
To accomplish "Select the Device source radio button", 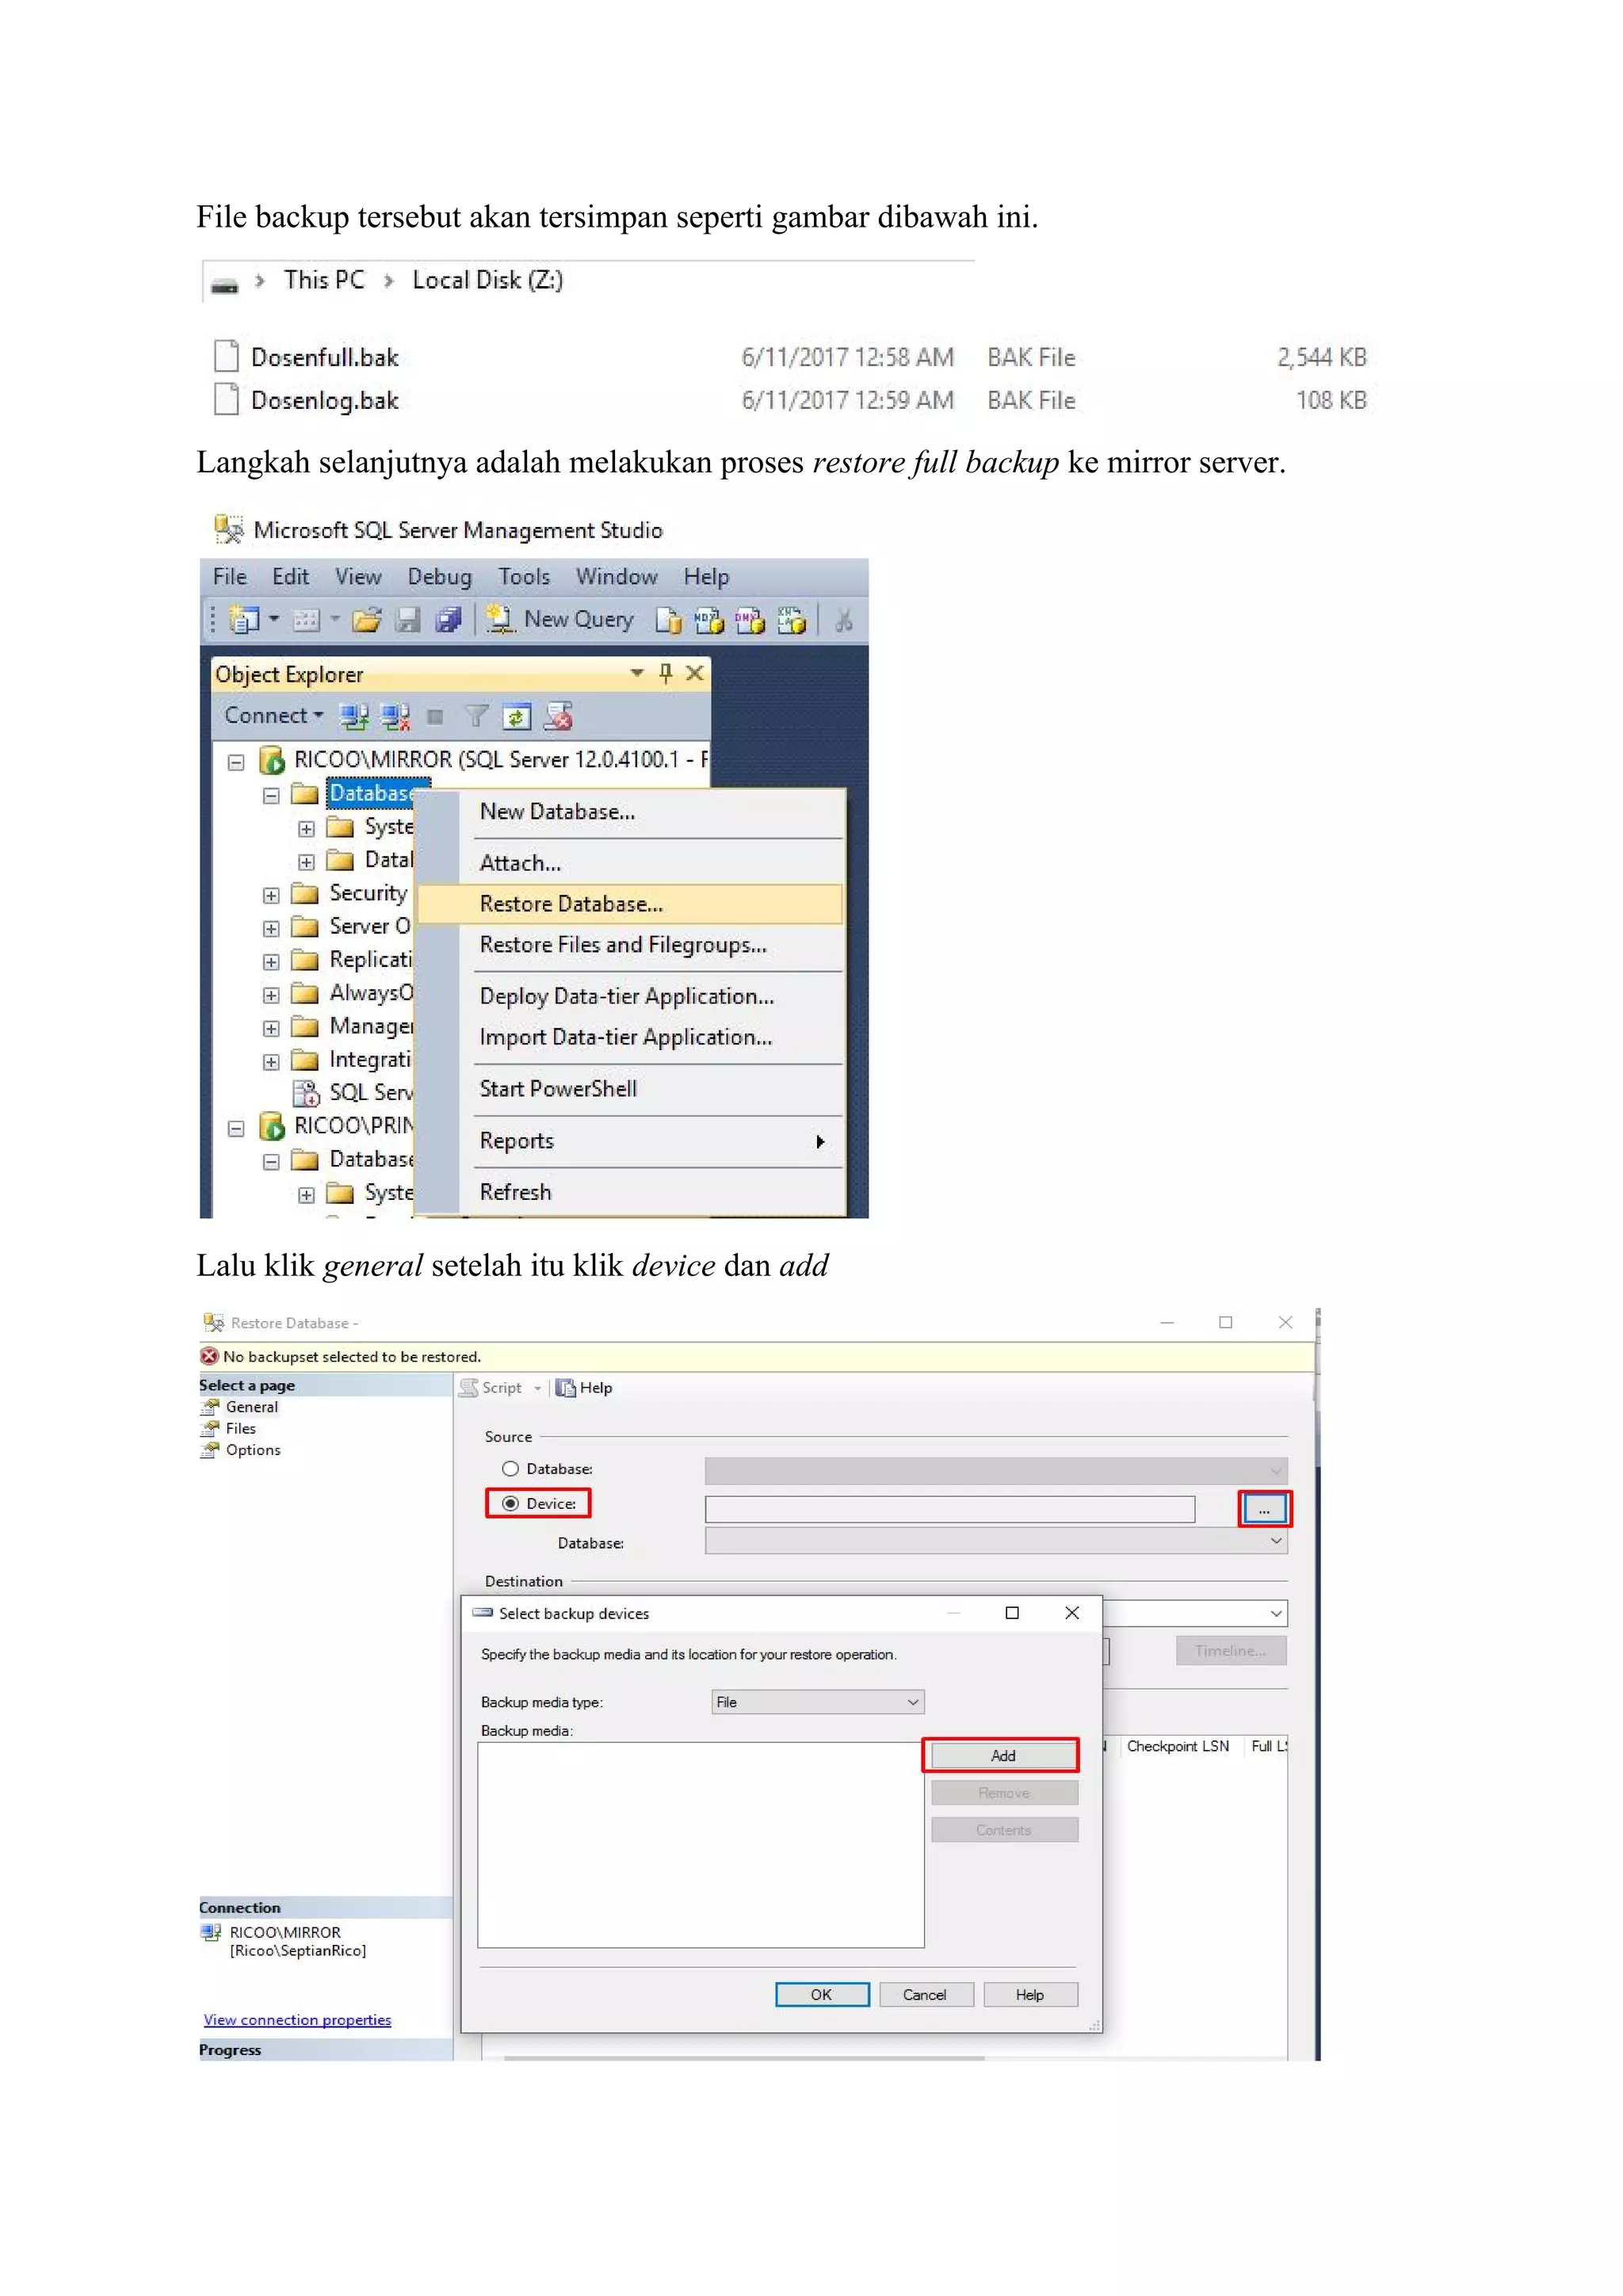I will click(510, 1504).
